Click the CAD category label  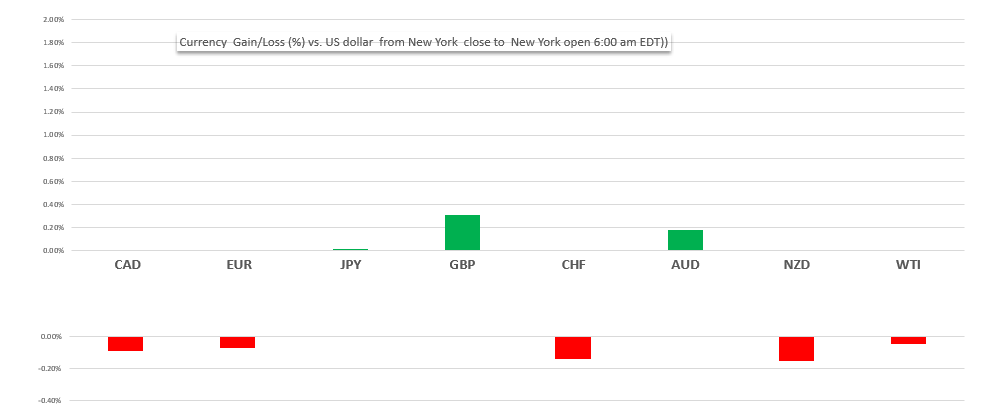(127, 265)
